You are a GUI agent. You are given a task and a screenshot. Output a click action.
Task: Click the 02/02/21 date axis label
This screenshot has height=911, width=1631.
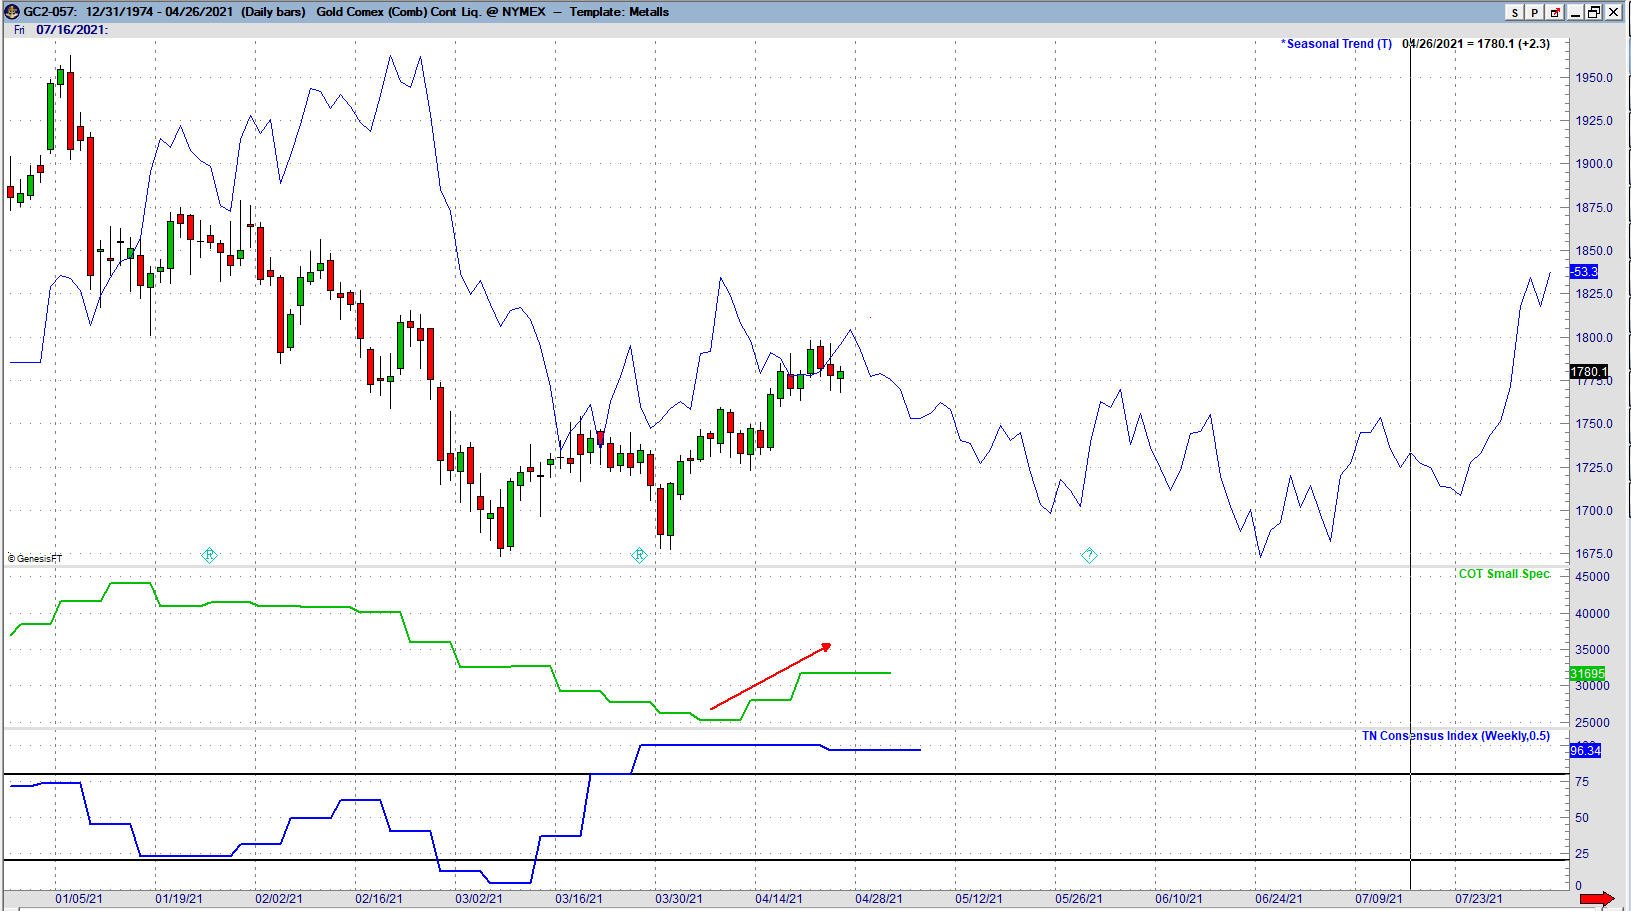click(279, 899)
